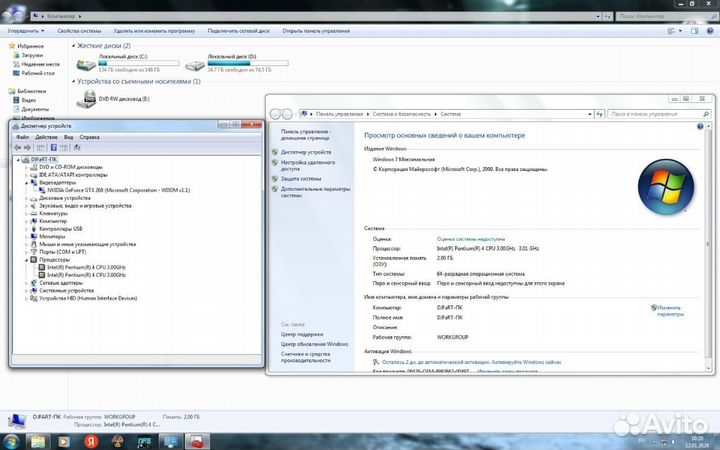Toggle the preview pane icon in Explorer toolbar
Viewport: 720px width, 450px height.
[x=694, y=31]
